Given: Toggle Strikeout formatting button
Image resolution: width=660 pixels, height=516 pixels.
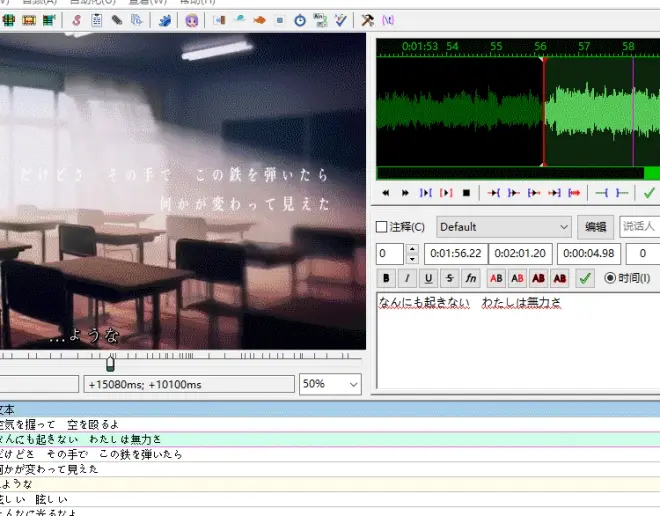Looking at the screenshot, I should (450, 278).
